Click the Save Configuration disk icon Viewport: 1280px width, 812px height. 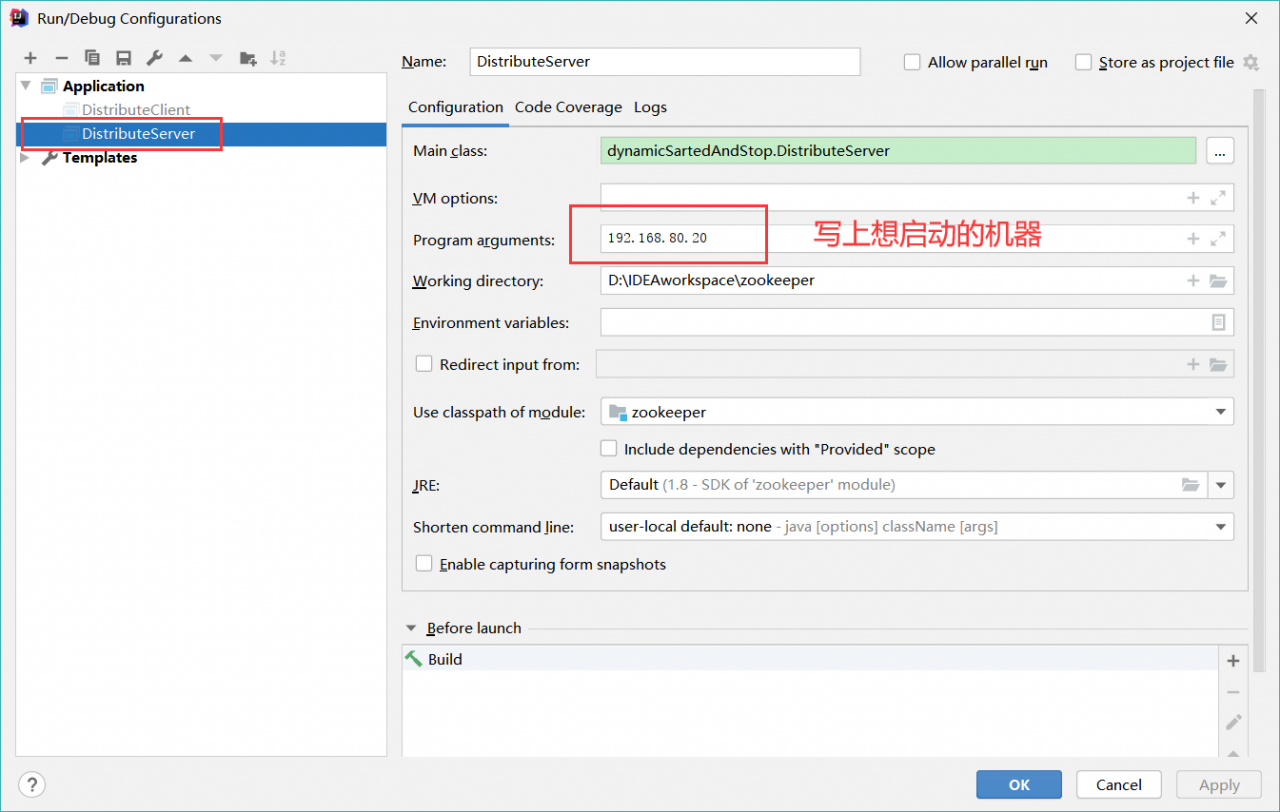click(x=123, y=58)
